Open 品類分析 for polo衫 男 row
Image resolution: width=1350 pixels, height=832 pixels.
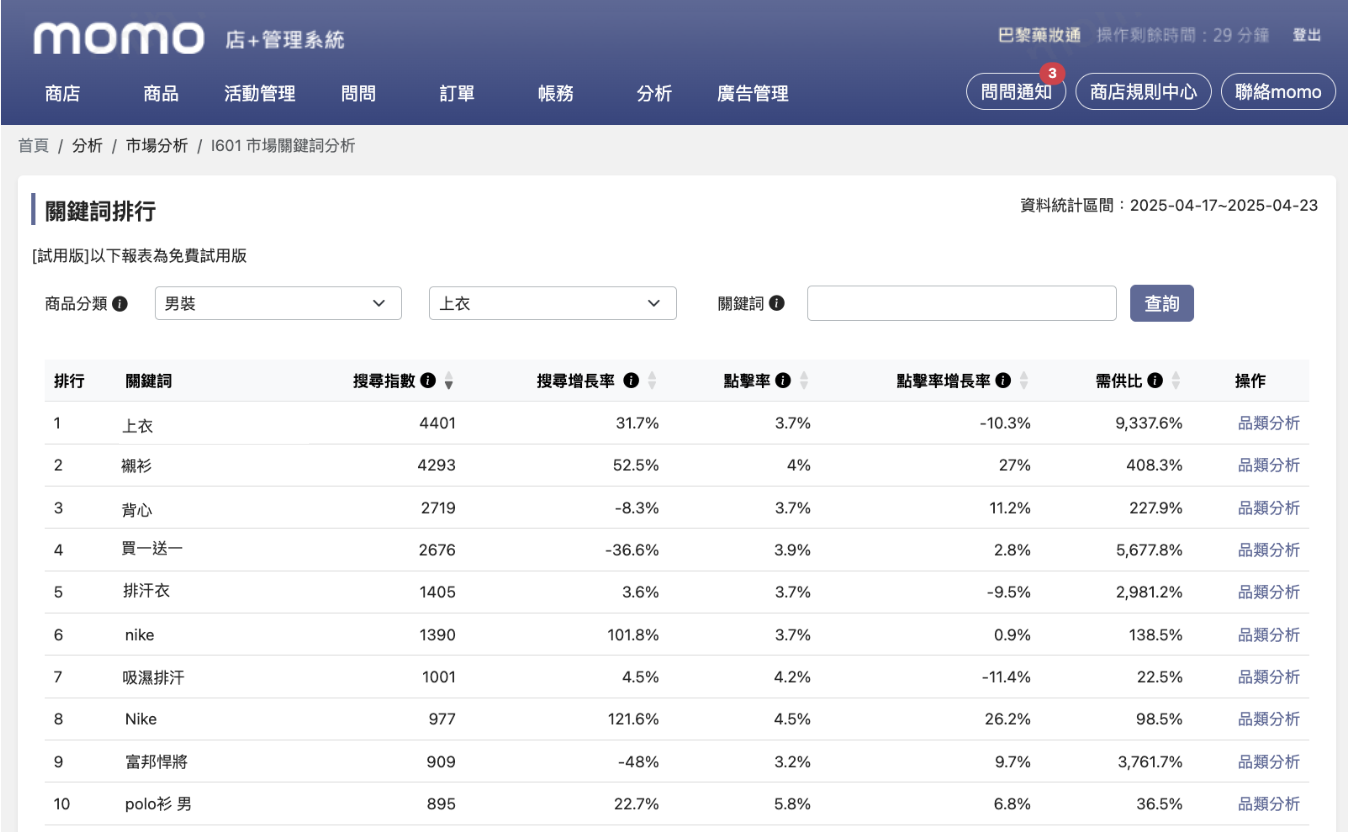tap(1269, 804)
